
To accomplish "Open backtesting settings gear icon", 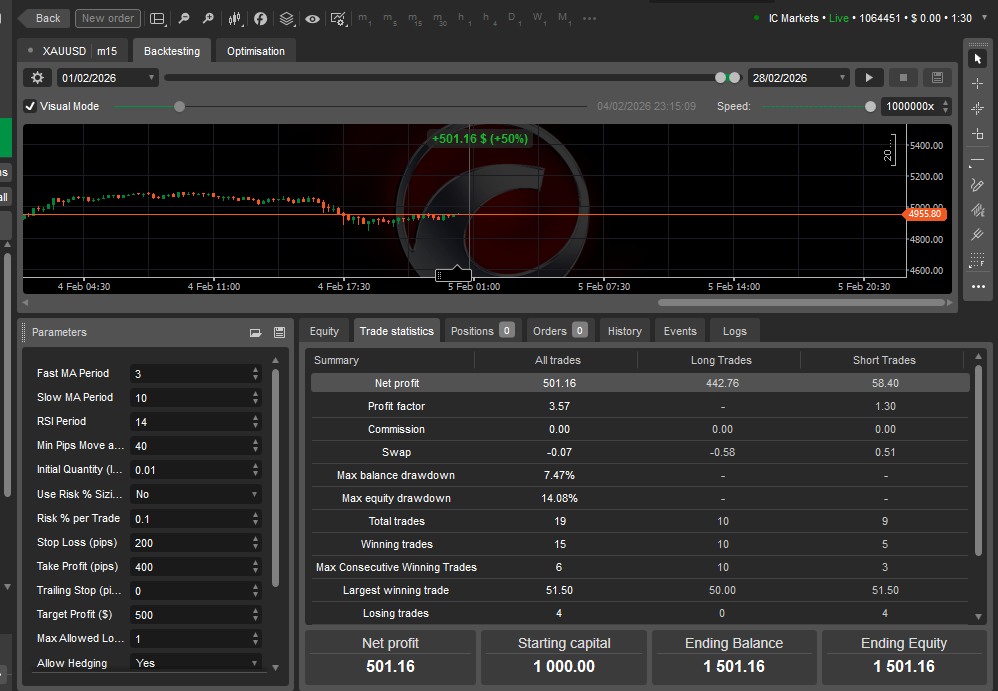I will [x=38, y=78].
